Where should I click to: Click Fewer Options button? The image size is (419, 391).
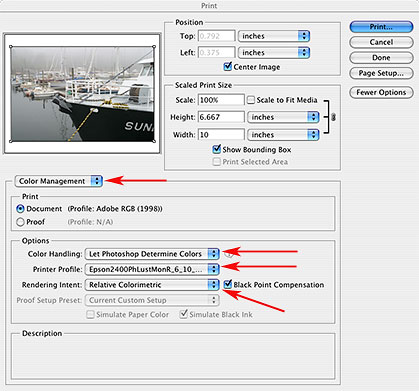click(x=381, y=92)
